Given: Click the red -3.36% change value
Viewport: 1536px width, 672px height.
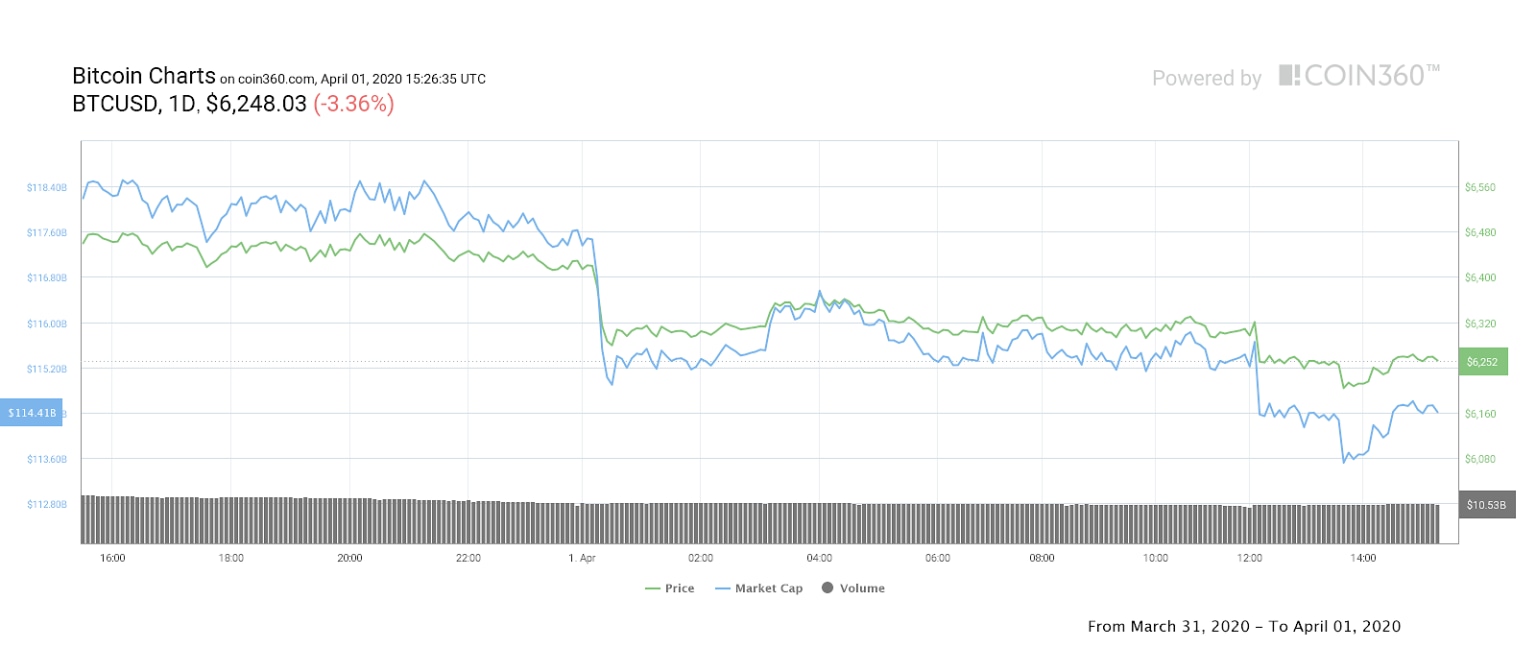Looking at the screenshot, I should point(353,103).
